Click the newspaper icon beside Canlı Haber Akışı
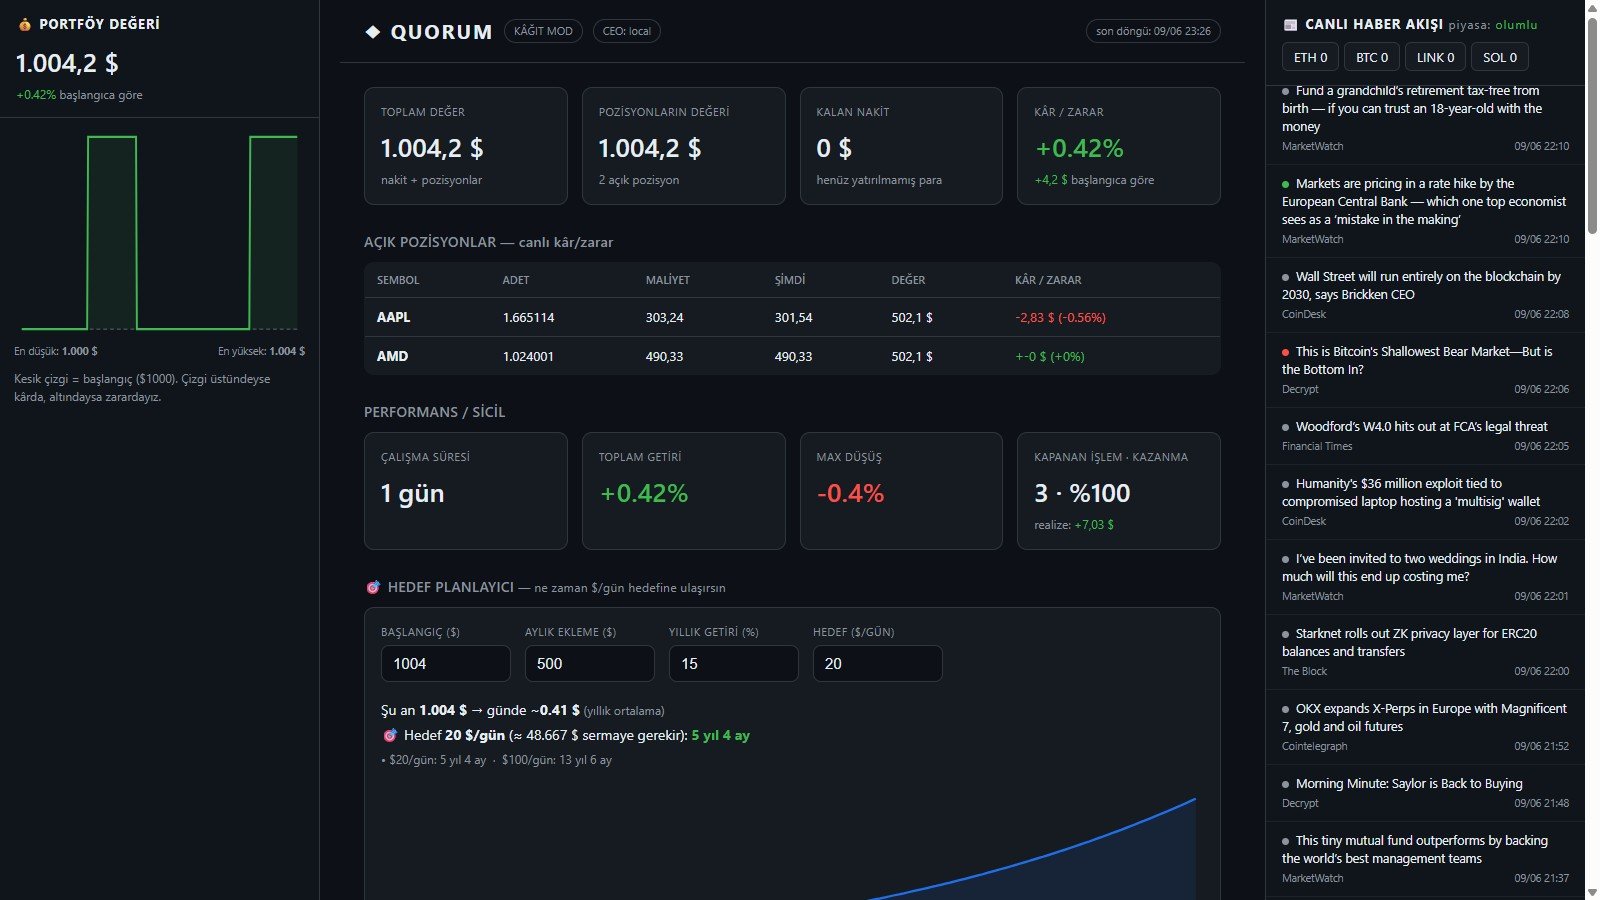1600x900 pixels. tap(1290, 24)
